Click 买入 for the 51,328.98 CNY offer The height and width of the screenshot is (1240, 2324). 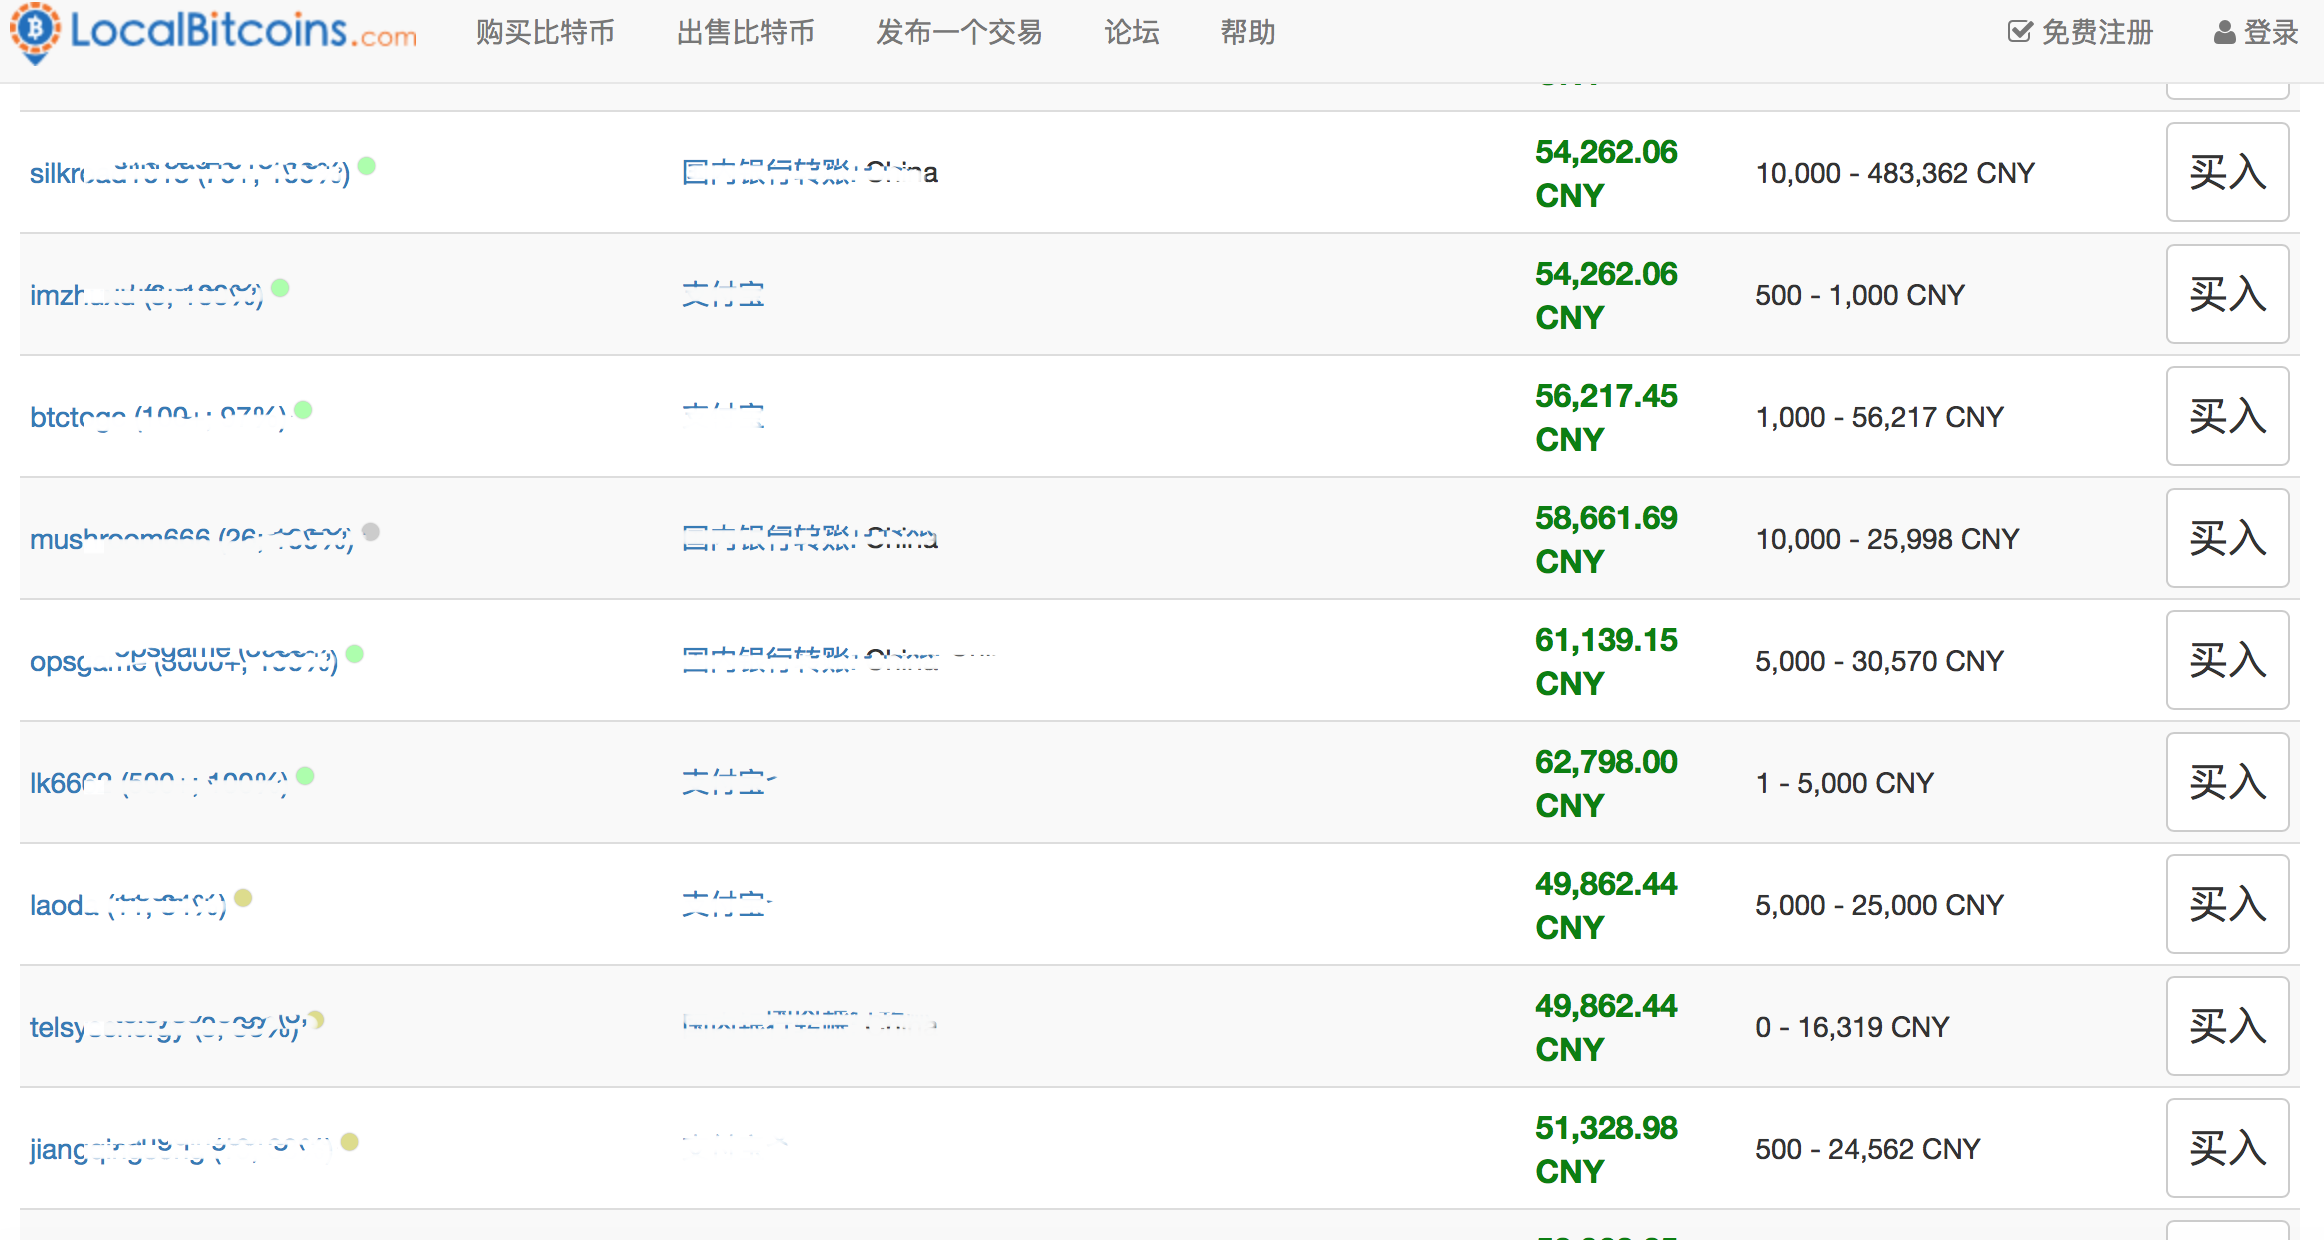(x=2227, y=1148)
